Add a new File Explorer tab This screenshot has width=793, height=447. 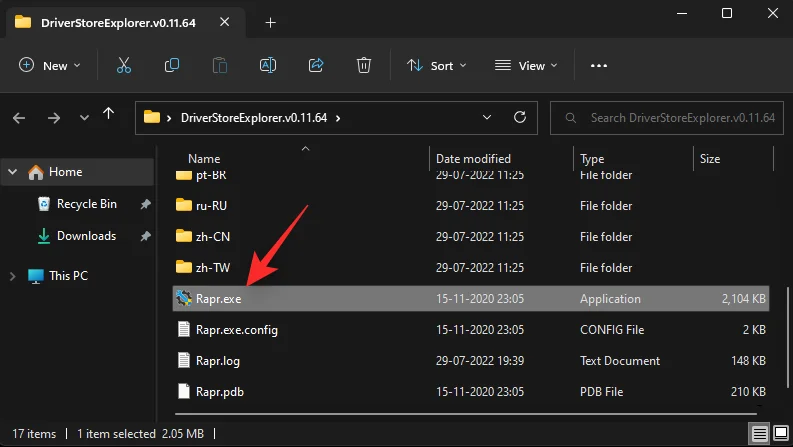[x=271, y=23]
